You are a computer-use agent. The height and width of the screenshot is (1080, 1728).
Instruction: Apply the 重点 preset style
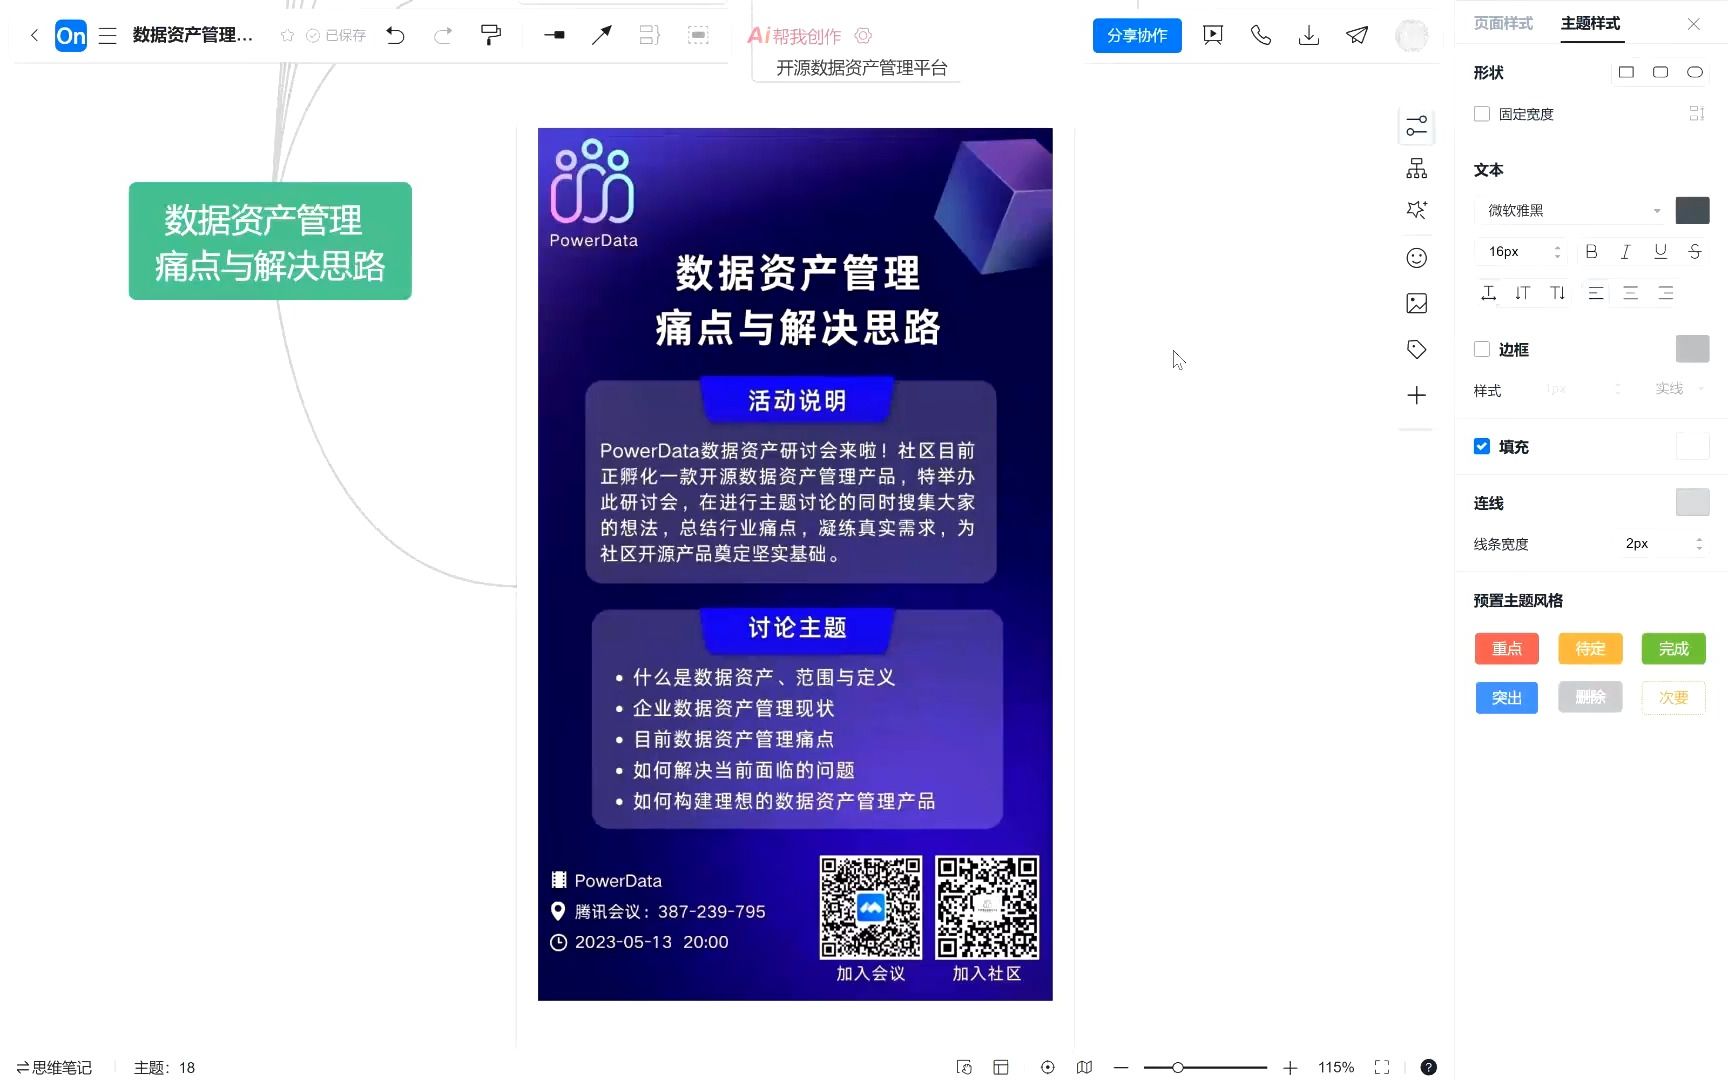(1506, 649)
